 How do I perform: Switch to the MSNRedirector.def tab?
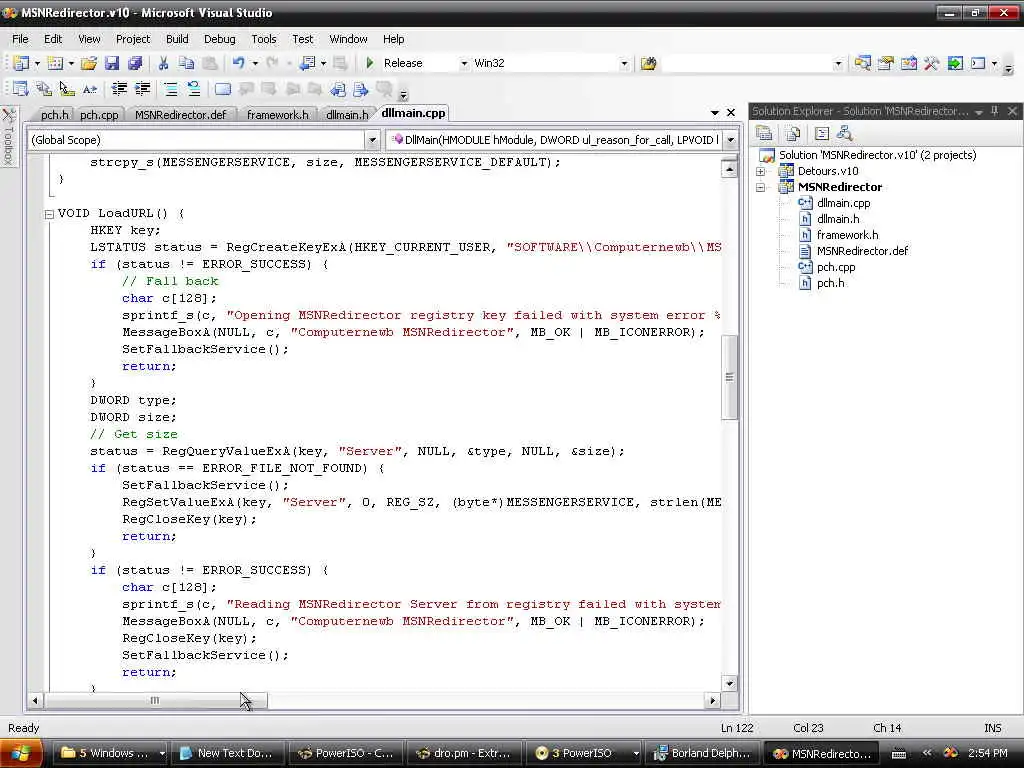pos(180,115)
